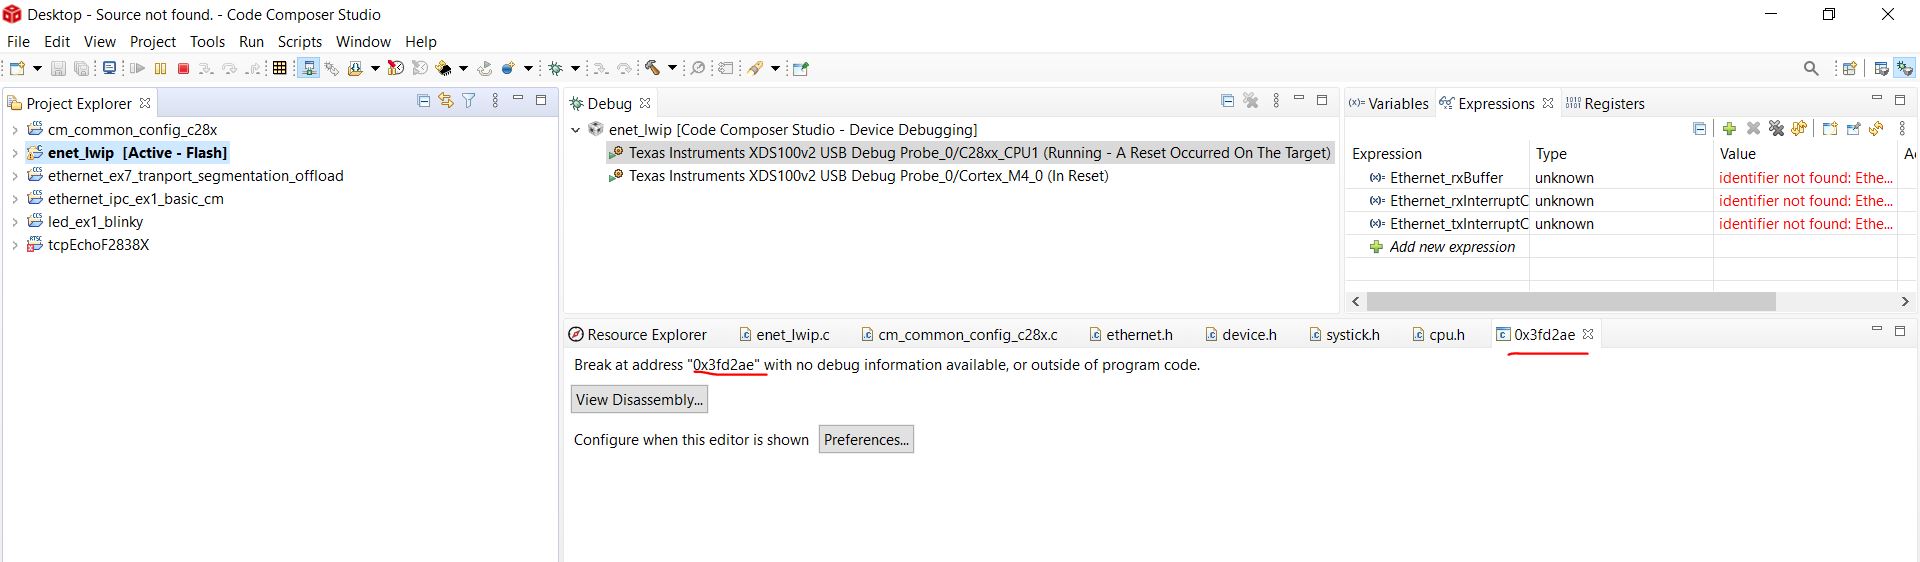The height and width of the screenshot is (562, 1920).
Task: Click Project Explorer filter funnel icon
Action: click(x=468, y=101)
